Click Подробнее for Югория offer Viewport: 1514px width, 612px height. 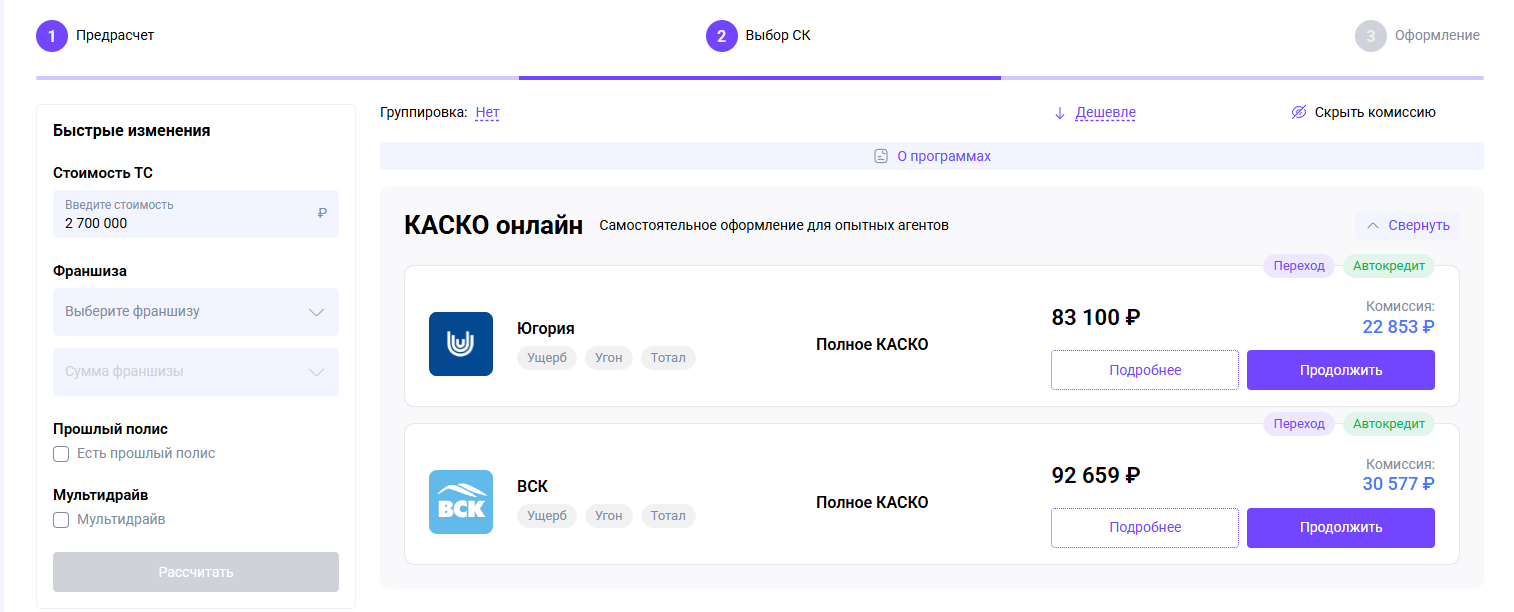point(1145,370)
